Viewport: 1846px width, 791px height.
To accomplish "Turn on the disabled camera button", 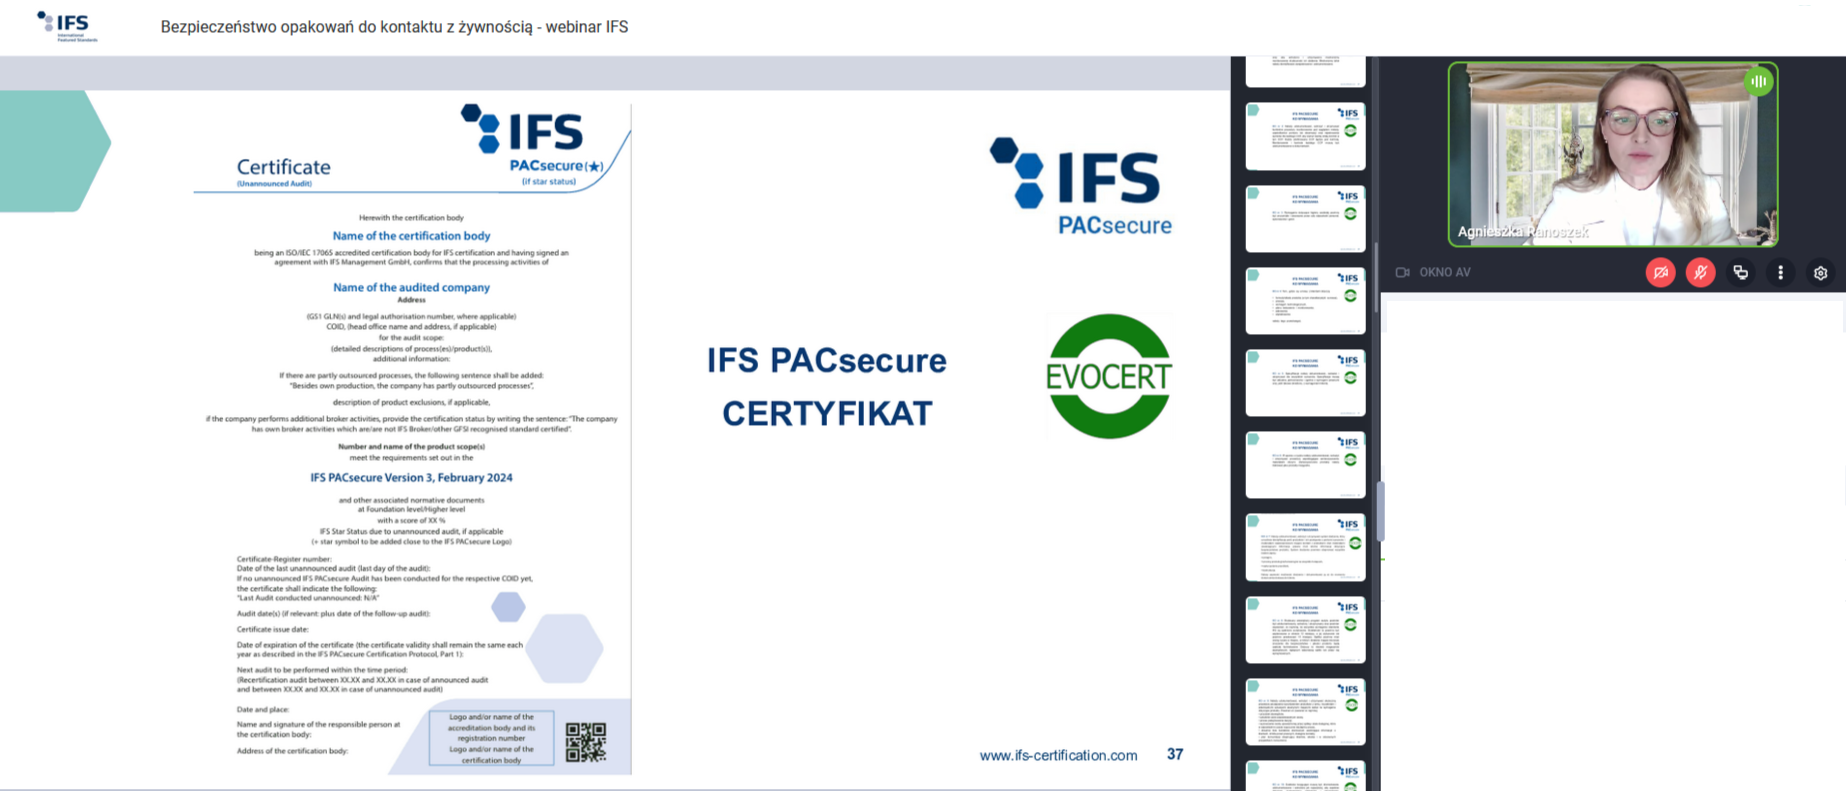I will click(1660, 272).
